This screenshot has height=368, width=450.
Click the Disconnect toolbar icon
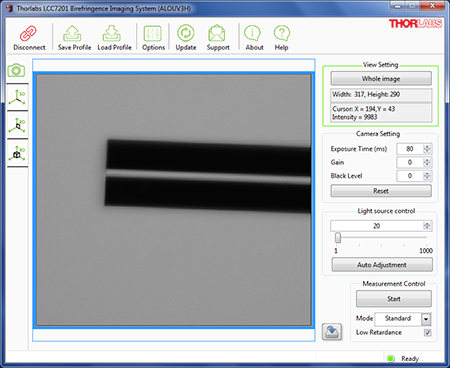29,33
